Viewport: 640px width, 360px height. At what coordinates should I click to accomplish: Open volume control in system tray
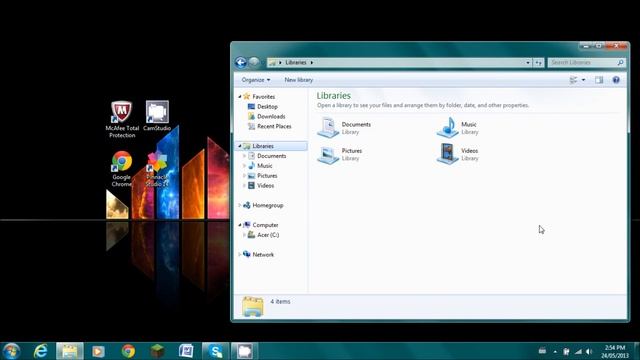click(x=589, y=351)
